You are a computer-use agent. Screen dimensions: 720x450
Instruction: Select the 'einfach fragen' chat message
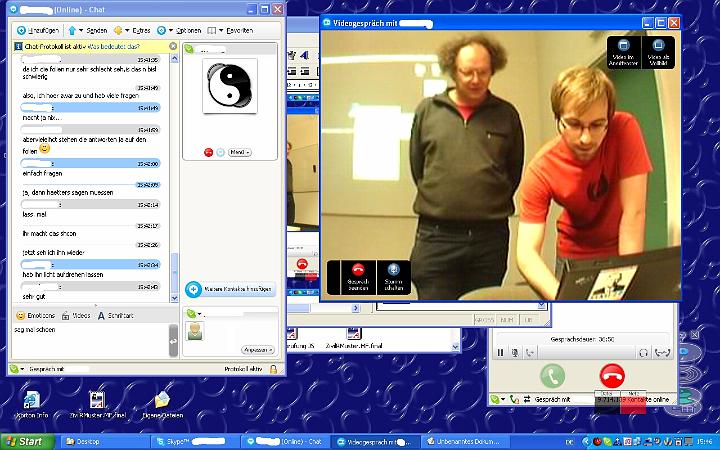tap(42, 174)
